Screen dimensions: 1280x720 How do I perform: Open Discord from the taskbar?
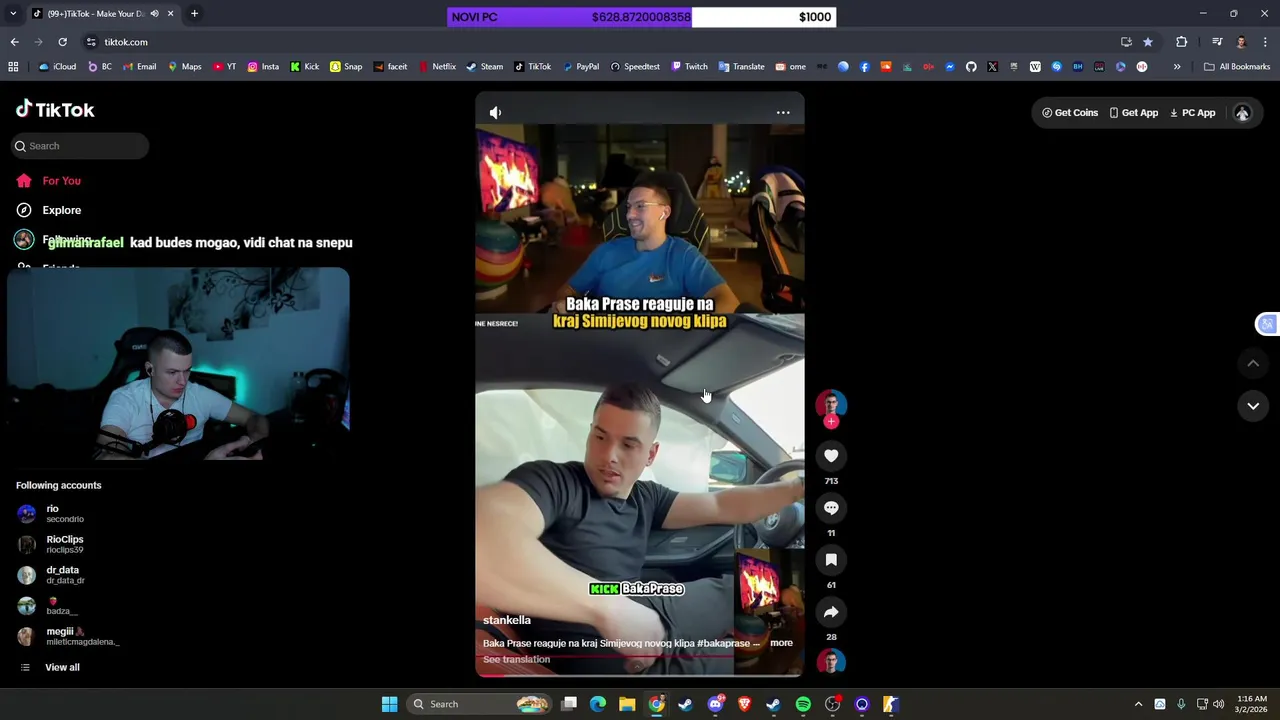715,704
